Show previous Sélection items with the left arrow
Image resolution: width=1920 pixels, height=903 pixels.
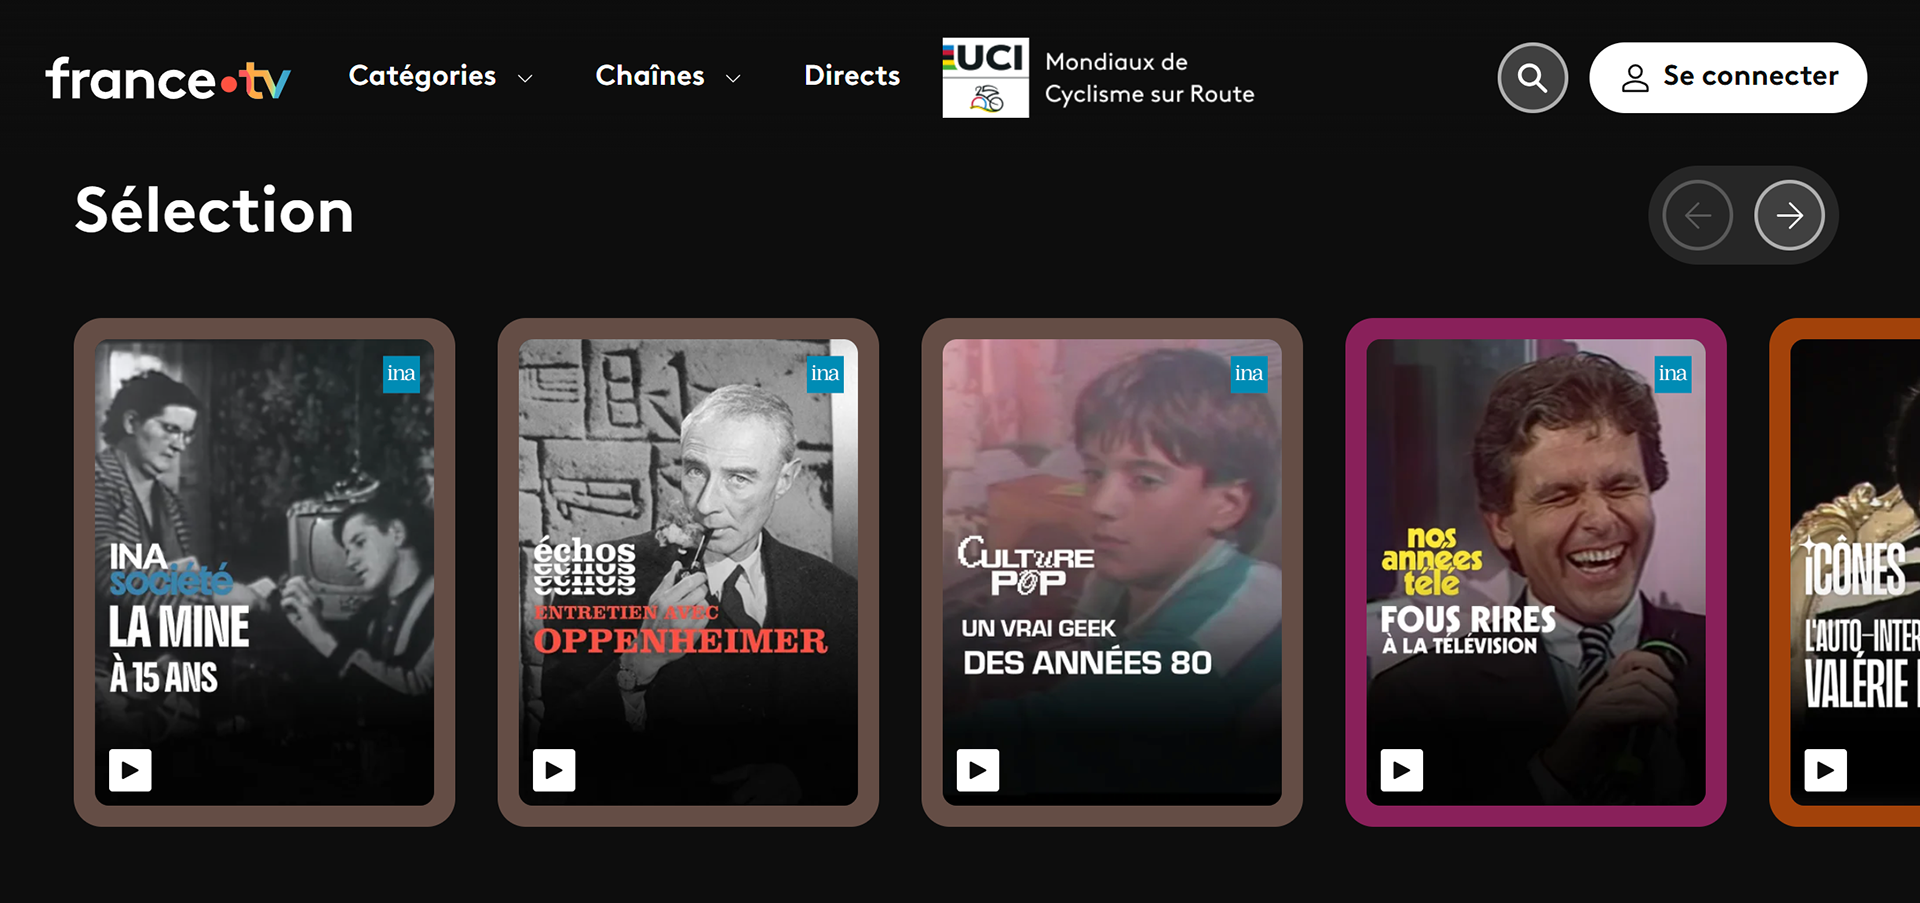1697,215
